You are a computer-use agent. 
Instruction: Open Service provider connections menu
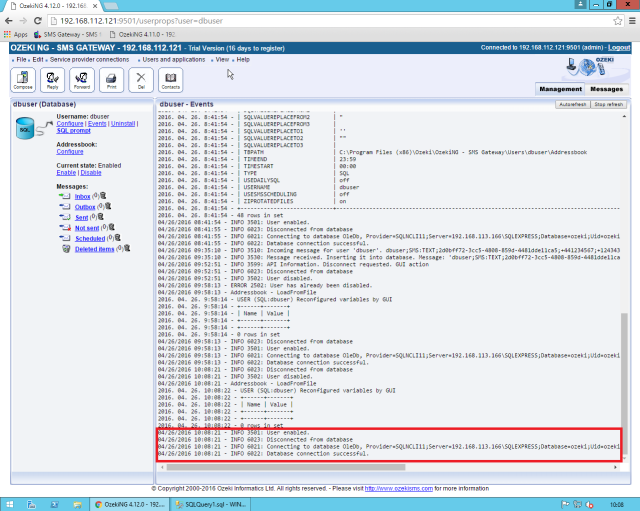click(89, 60)
